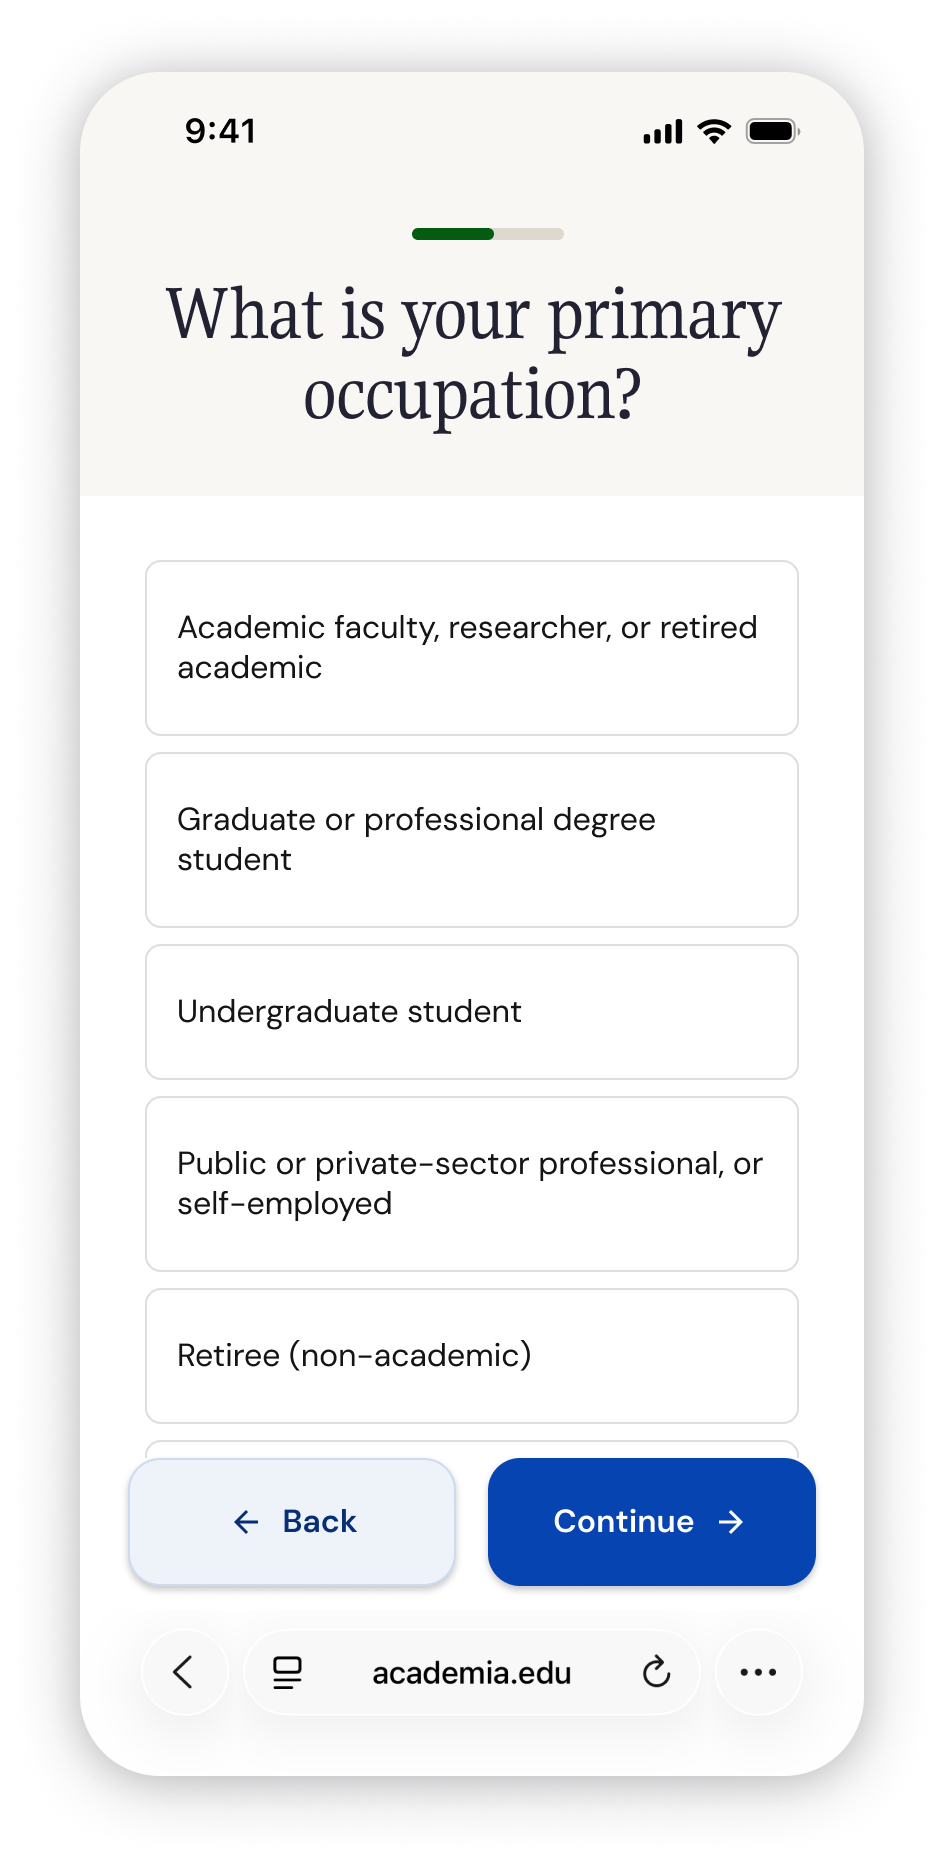Choose the Undergraduate student option

(472, 1012)
